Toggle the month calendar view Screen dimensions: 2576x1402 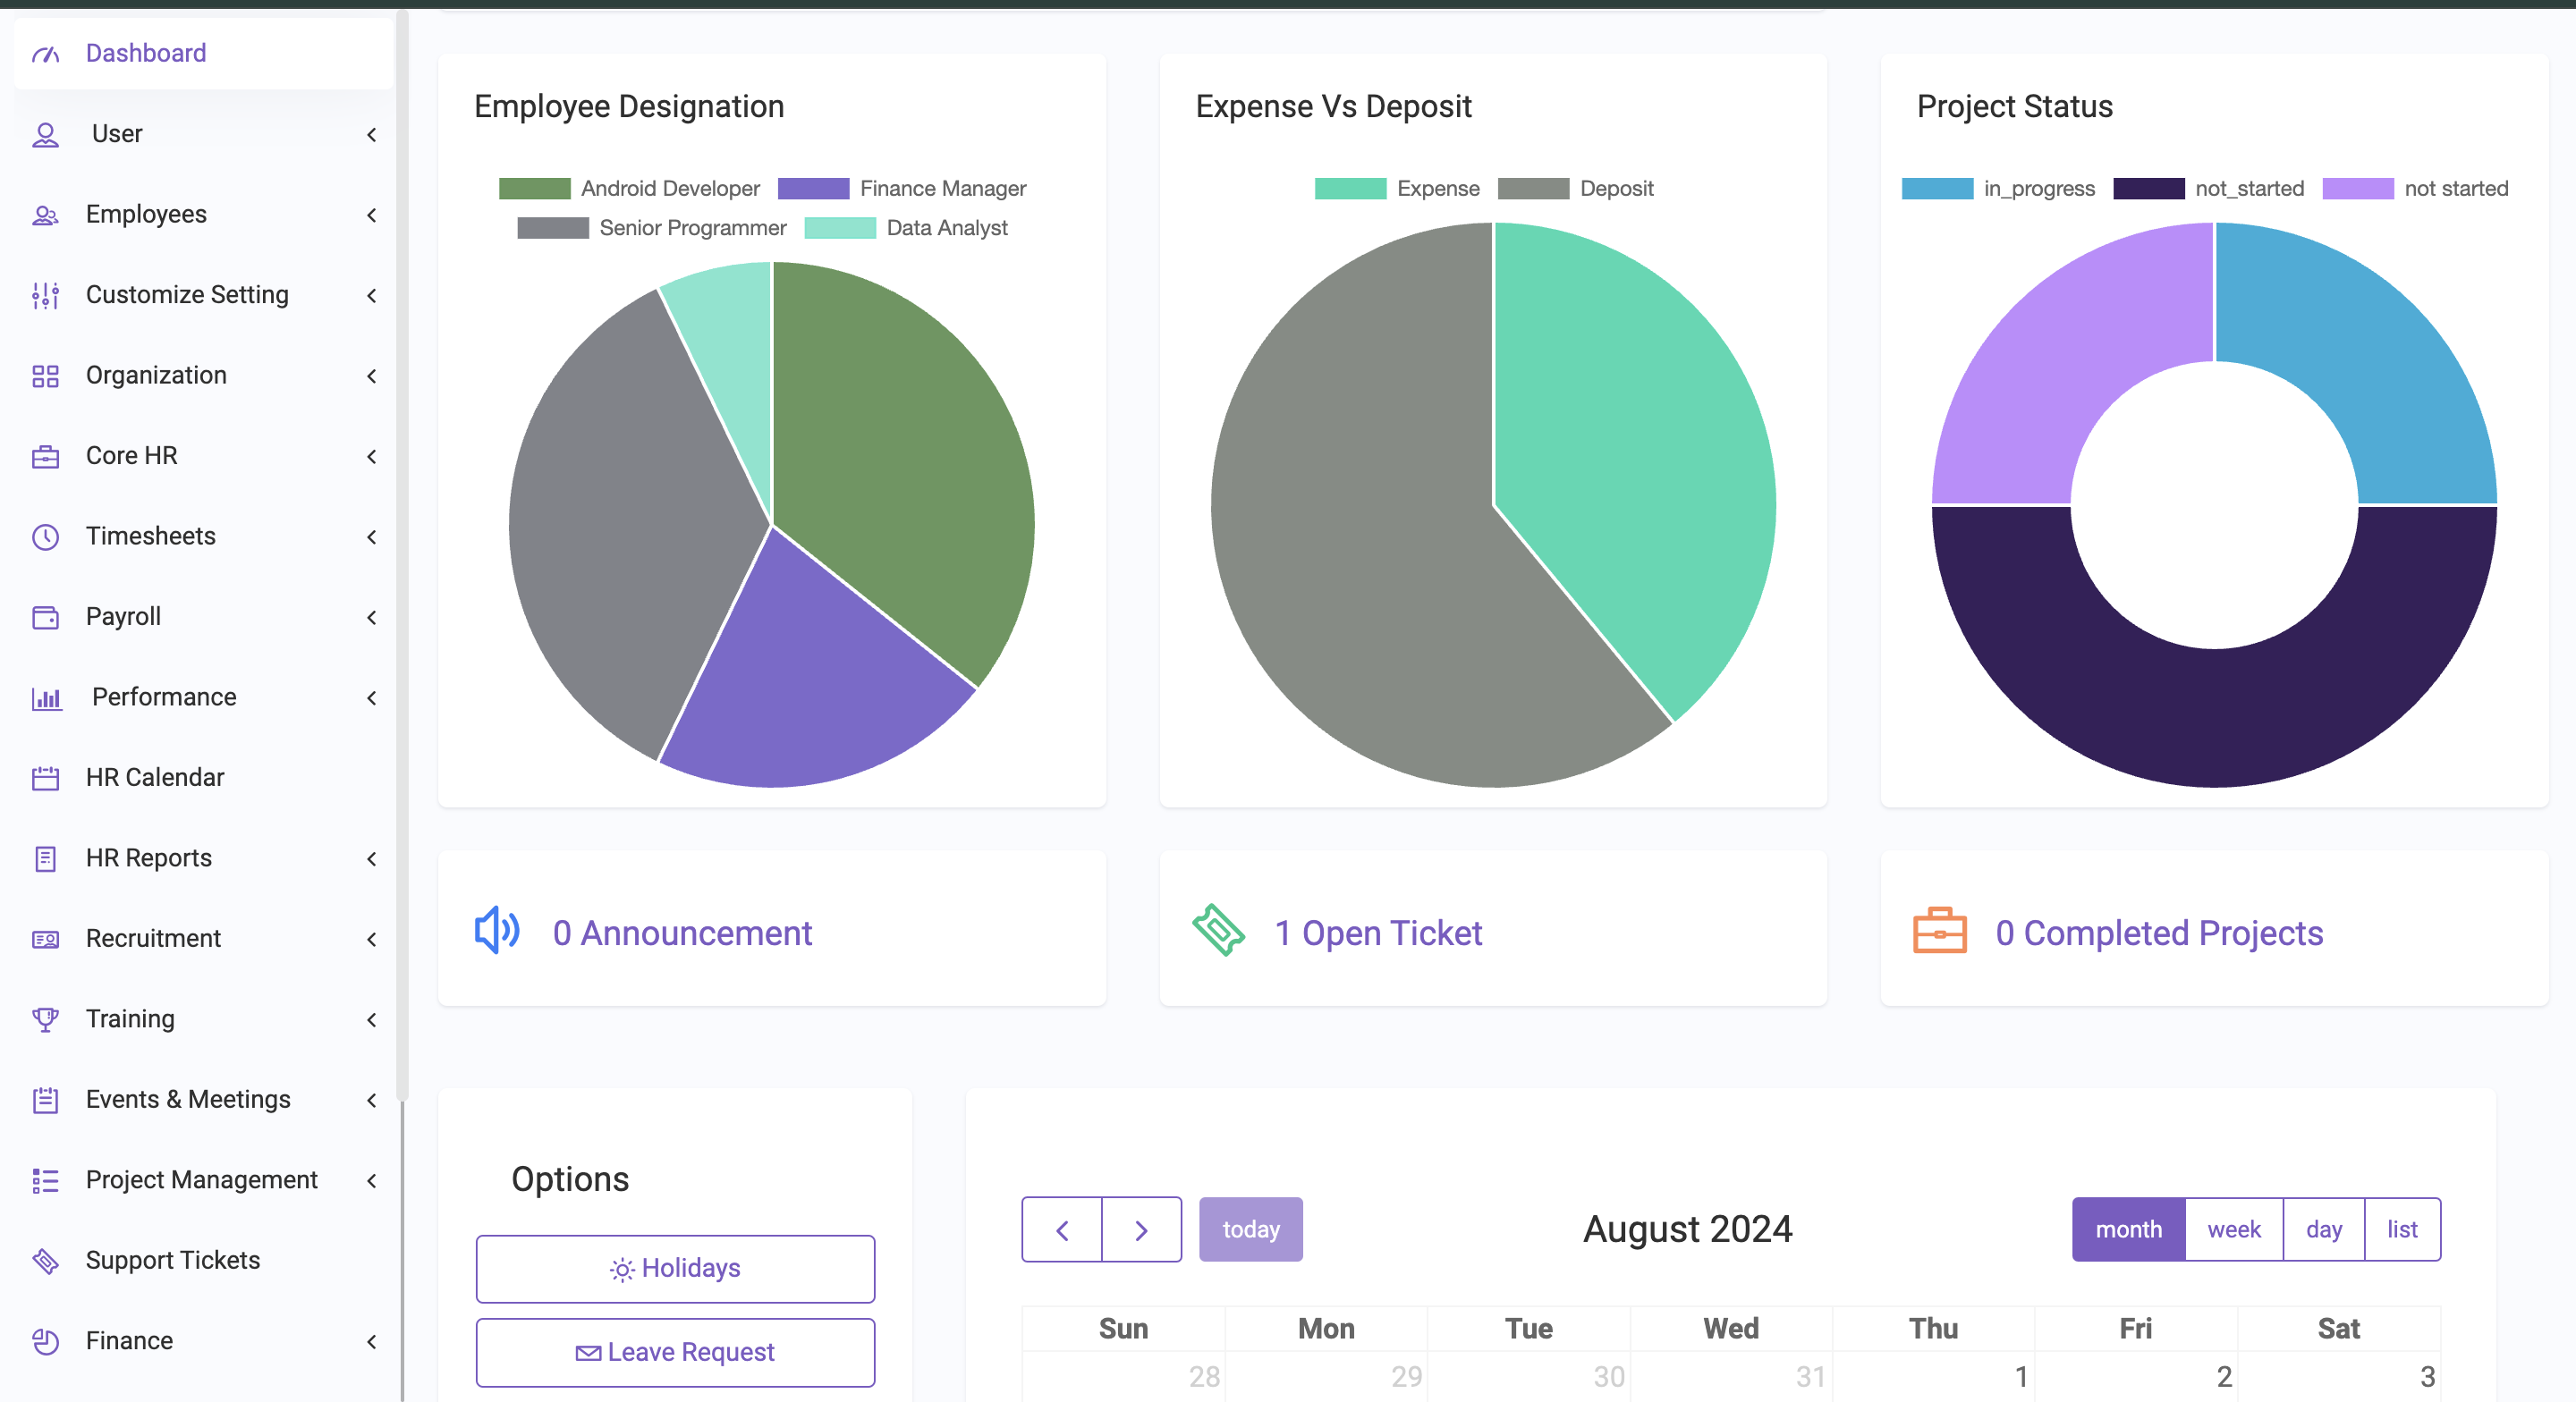pos(2127,1228)
